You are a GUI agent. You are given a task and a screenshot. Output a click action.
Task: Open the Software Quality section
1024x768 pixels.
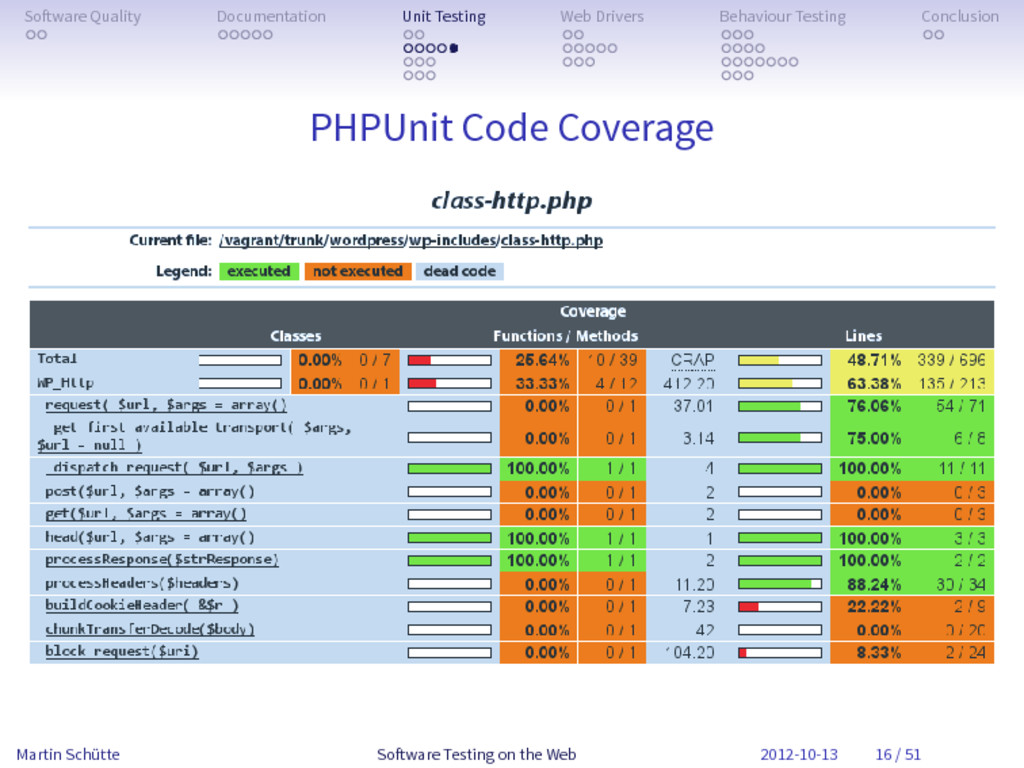tap(83, 16)
